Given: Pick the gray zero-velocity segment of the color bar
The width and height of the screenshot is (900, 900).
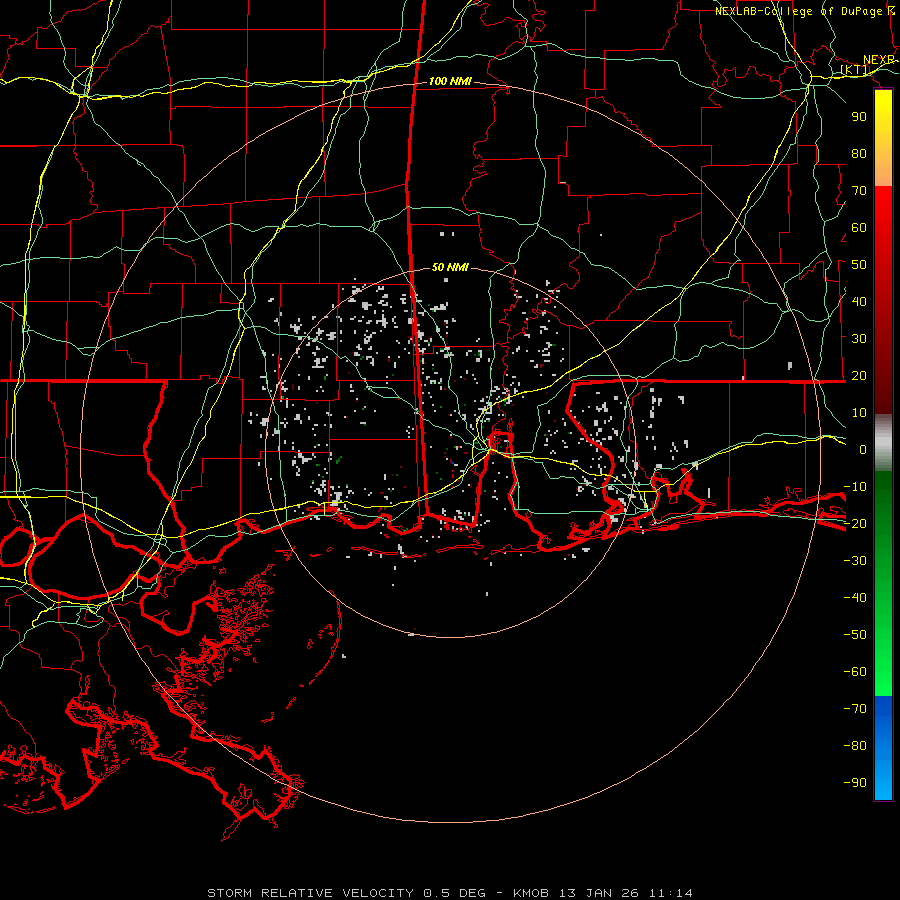Looking at the screenshot, I should (883, 443).
